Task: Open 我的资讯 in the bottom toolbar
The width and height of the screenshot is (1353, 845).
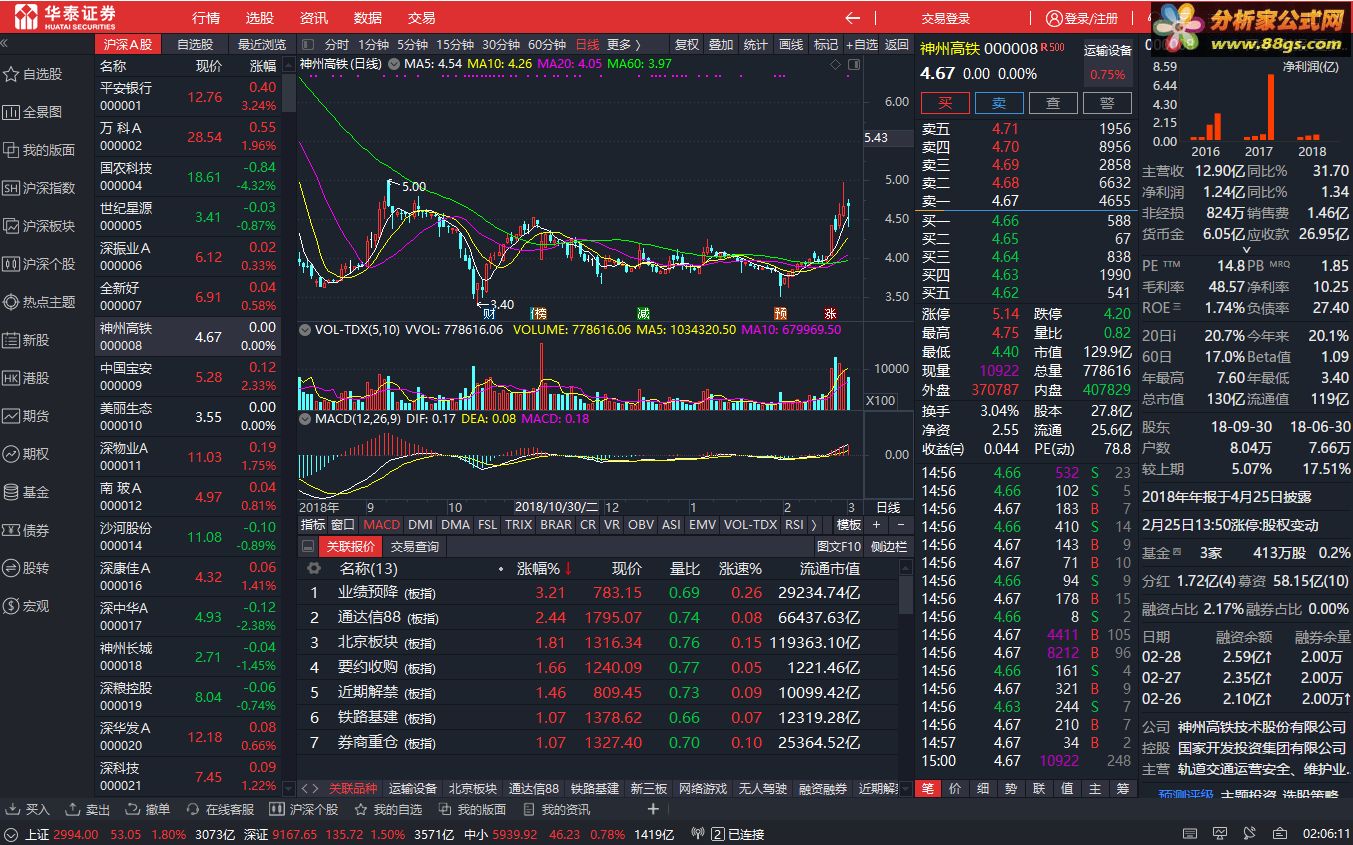Action: 555,809
